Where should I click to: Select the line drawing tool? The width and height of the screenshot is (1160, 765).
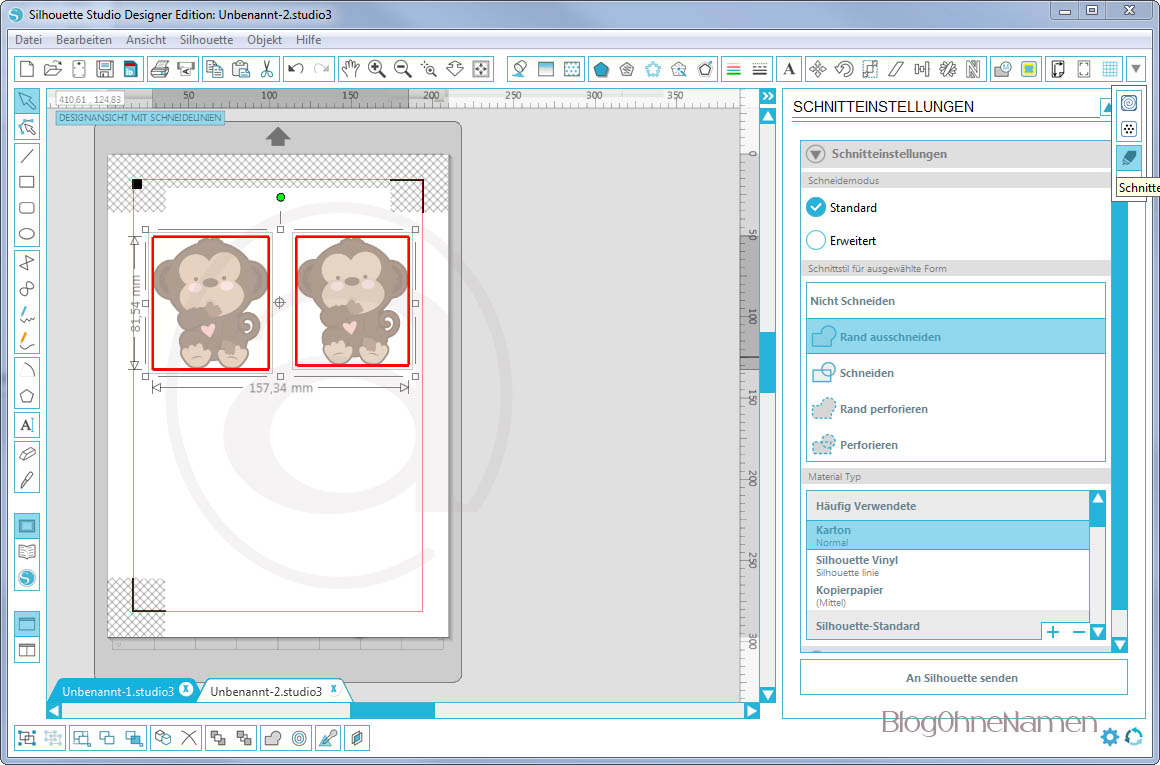tap(27, 155)
